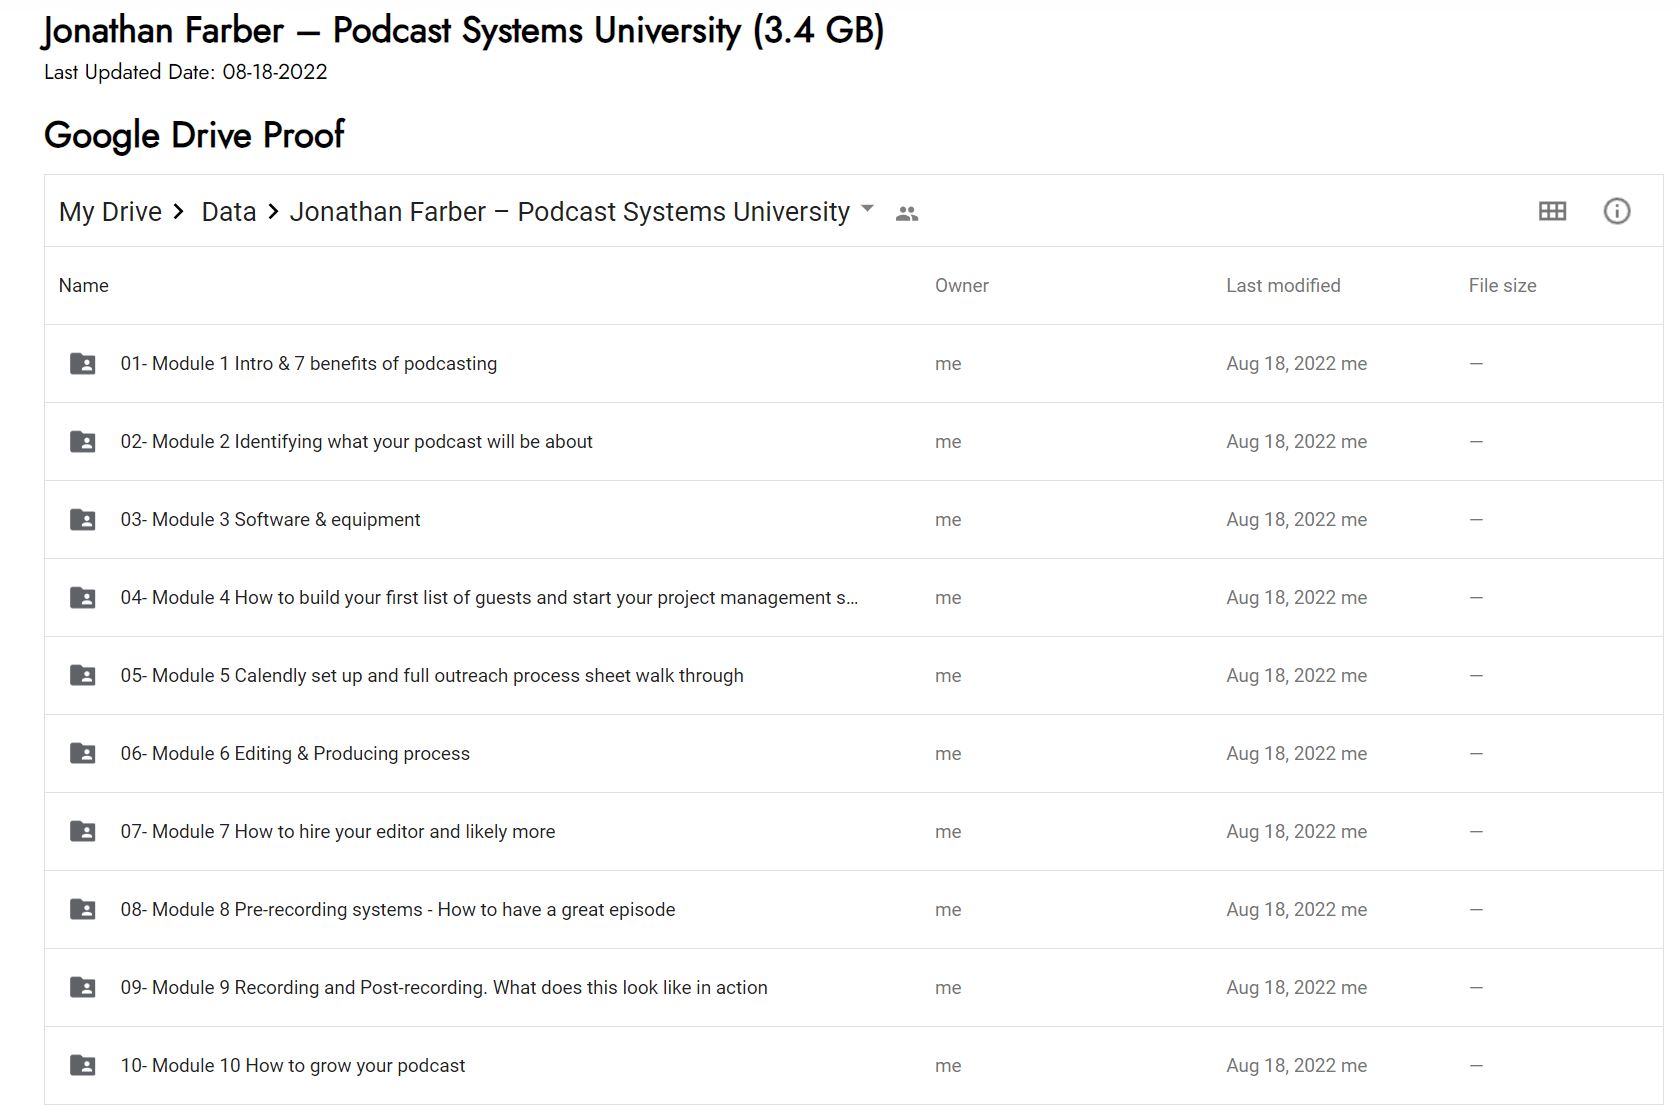
Task: Open 09- Module 9 Recording and Post-recording
Action: (x=444, y=987)
